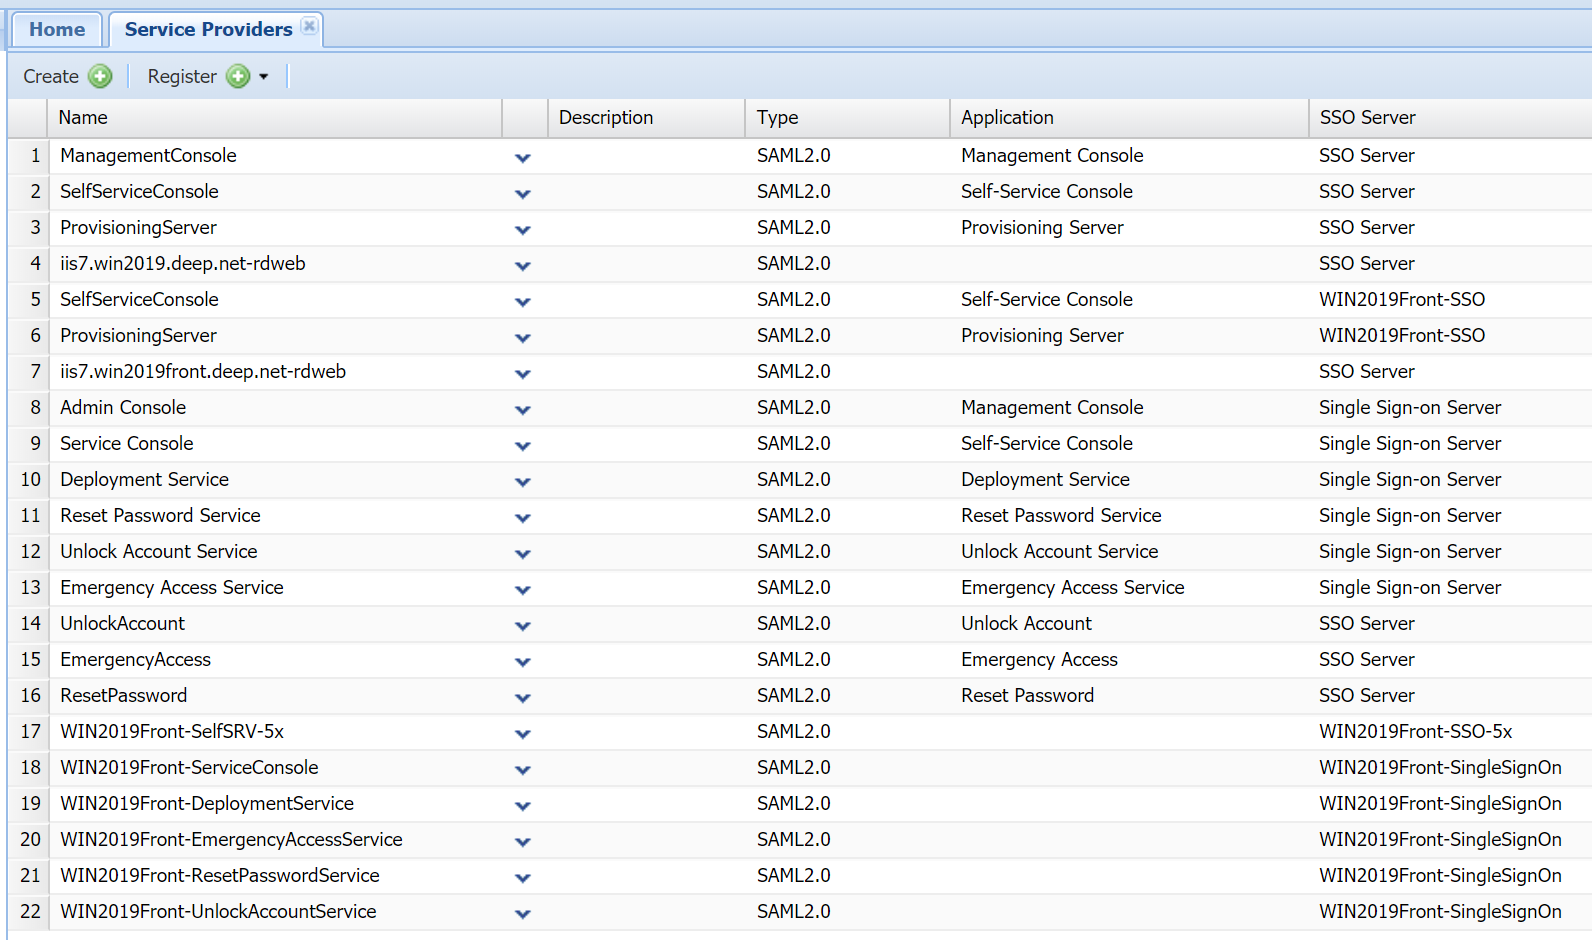Close the Service Providers tab
Viewport: 1592px width, 940px height.
tap(310, 26)
